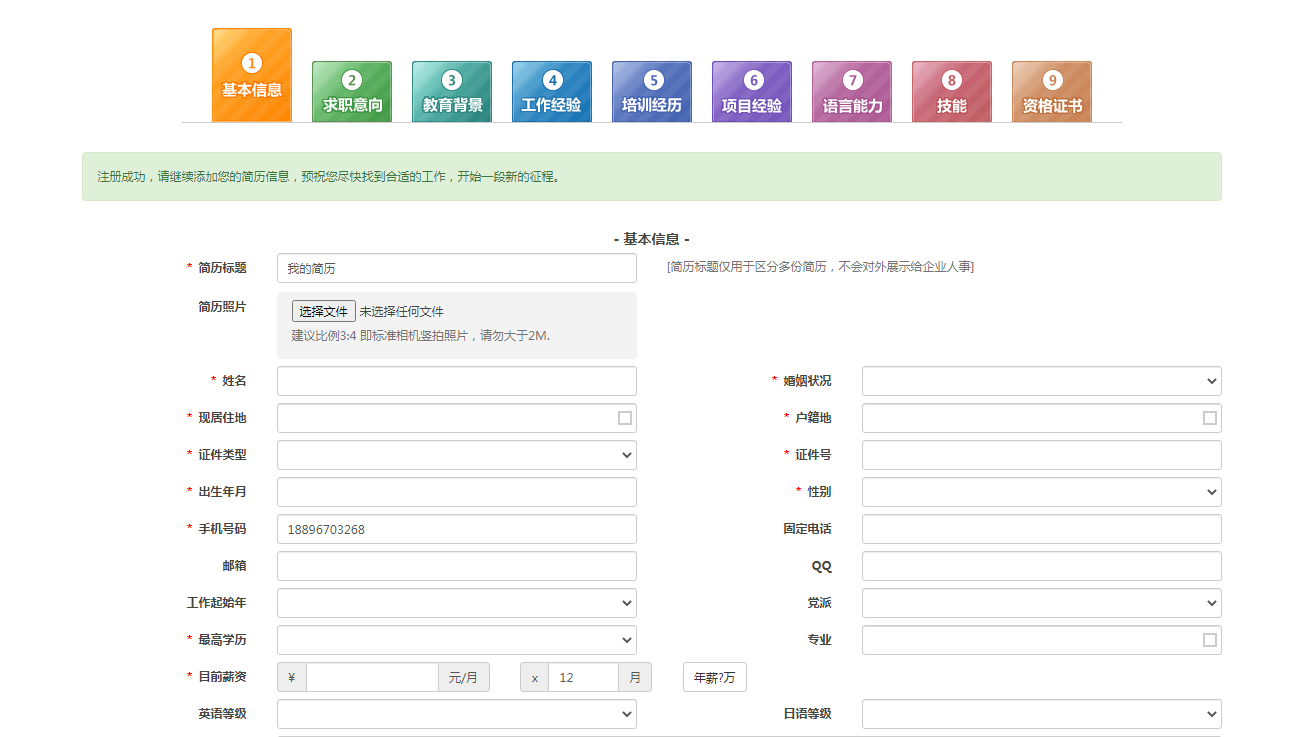This screenshot has width=1295, height=737.
Task: Focus the 证件号 input field
Action: point(1042,455)
